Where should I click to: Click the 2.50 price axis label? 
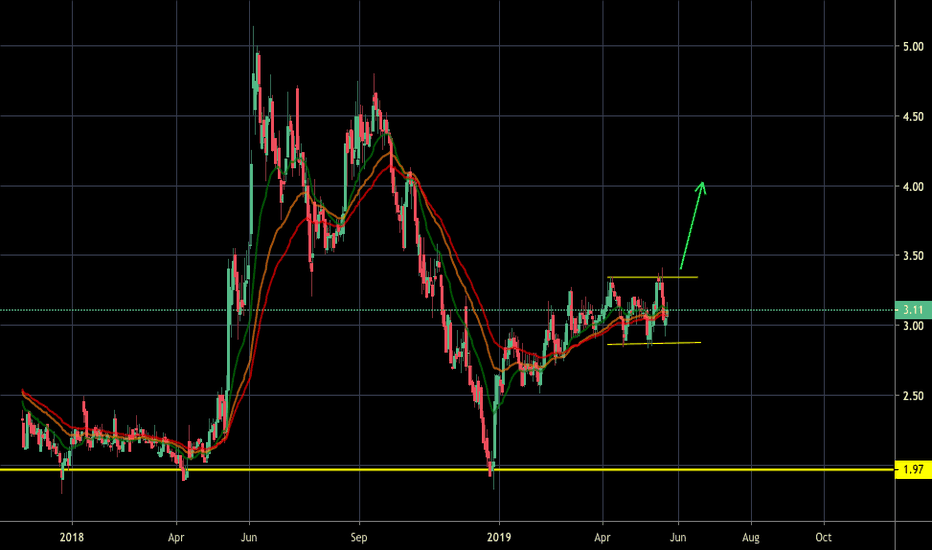pyautogui.click(x=914, y=396)
